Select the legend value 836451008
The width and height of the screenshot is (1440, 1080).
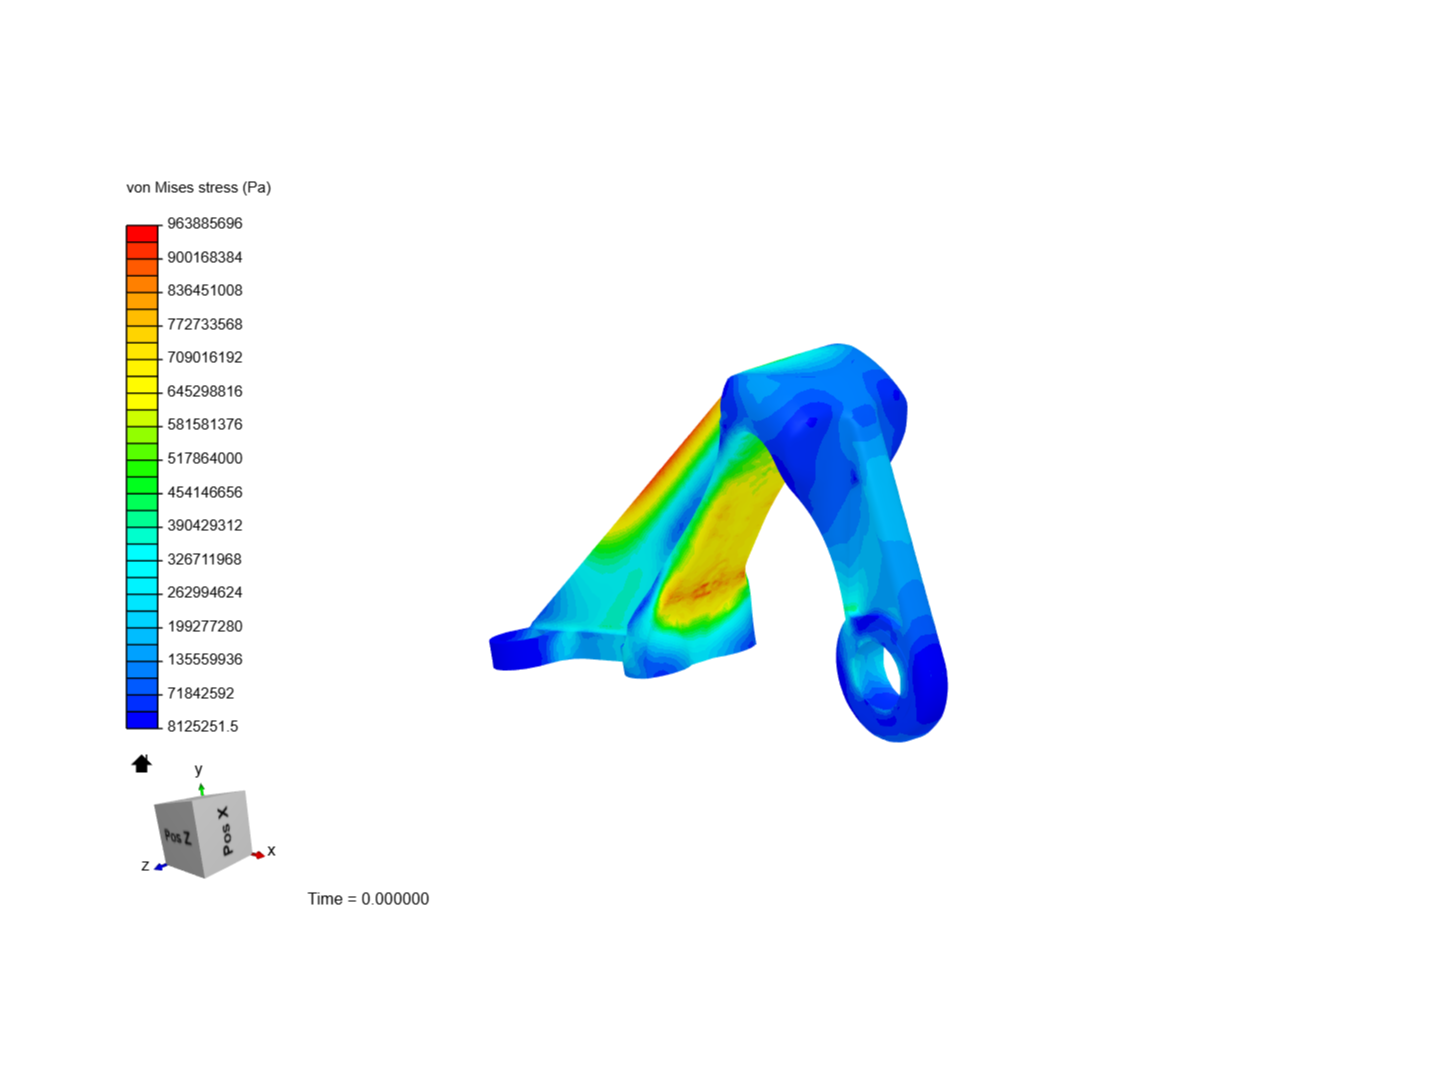(x=204, y=291)
